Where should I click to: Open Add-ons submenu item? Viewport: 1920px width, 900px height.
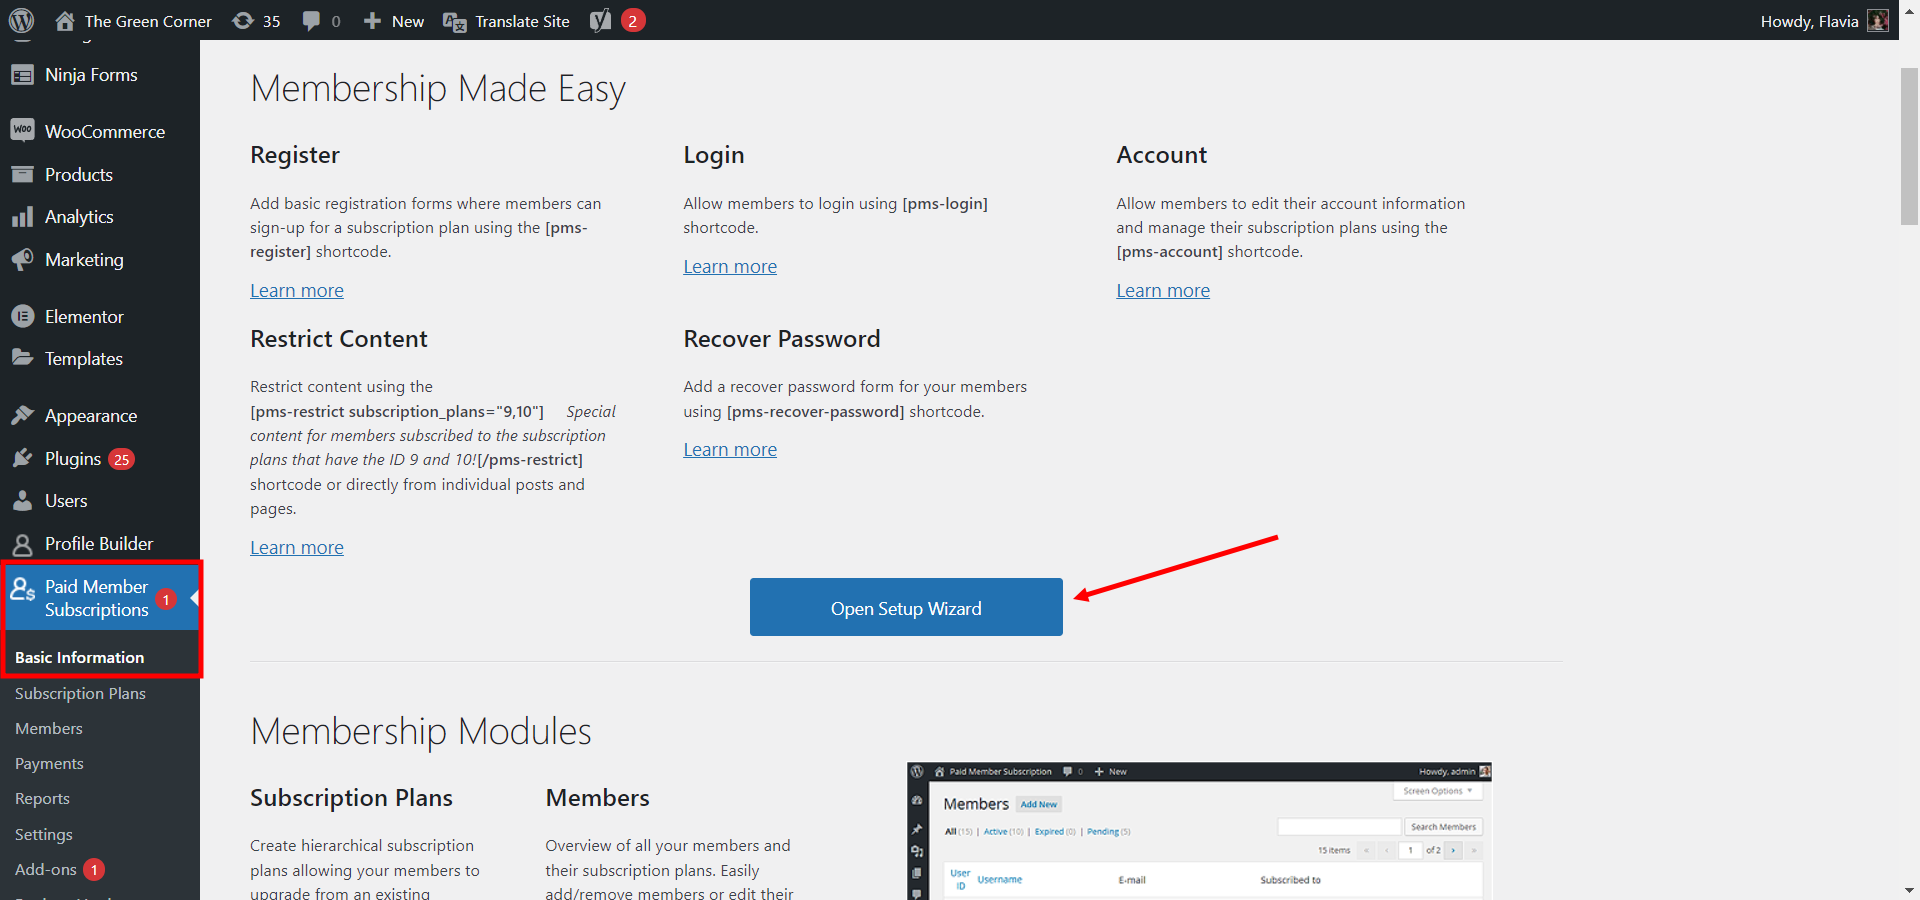coord(46,870)
